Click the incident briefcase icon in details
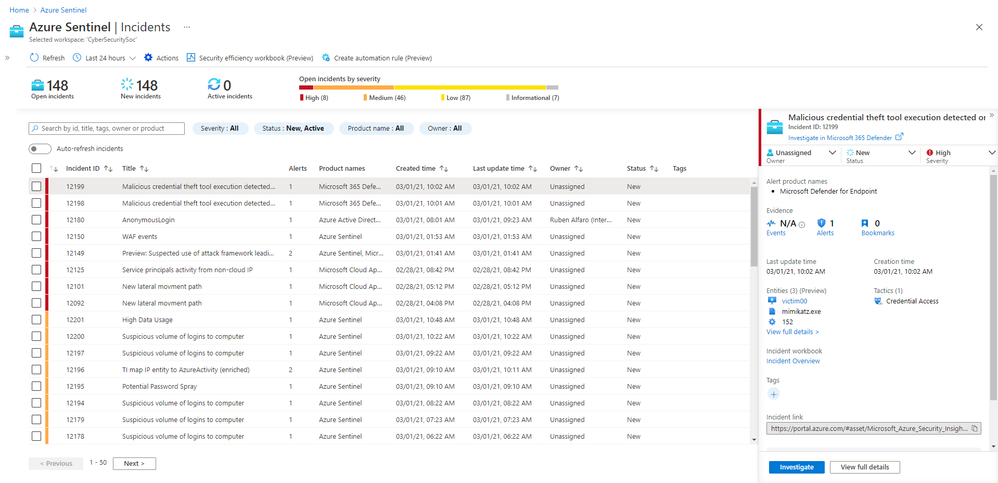 775,126
